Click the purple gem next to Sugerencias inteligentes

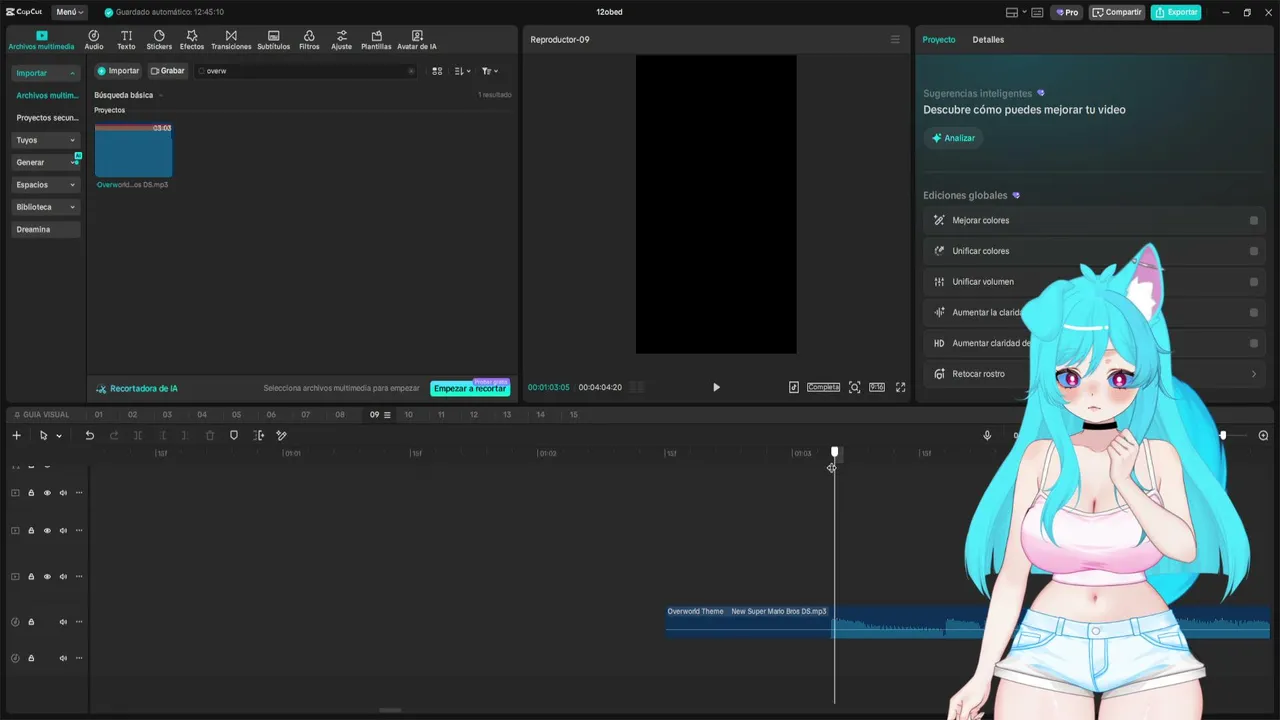point(1041,93)
